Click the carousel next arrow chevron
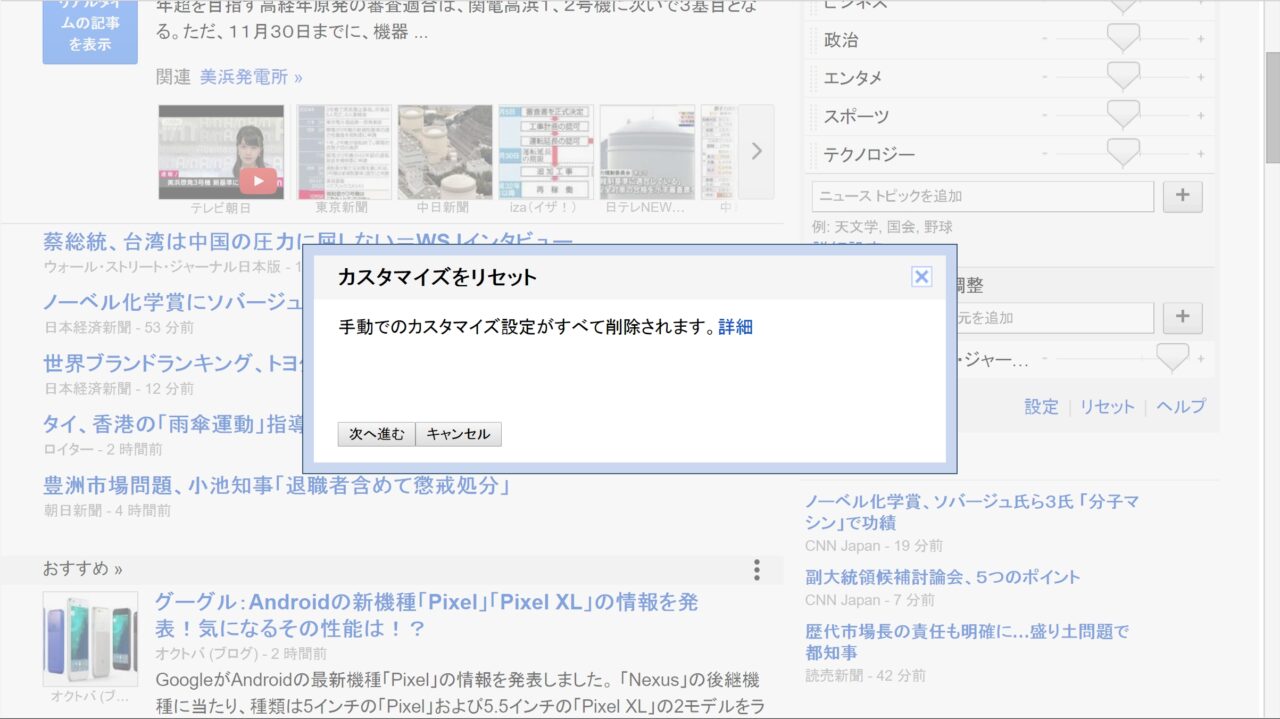 [x=756, y=151]
